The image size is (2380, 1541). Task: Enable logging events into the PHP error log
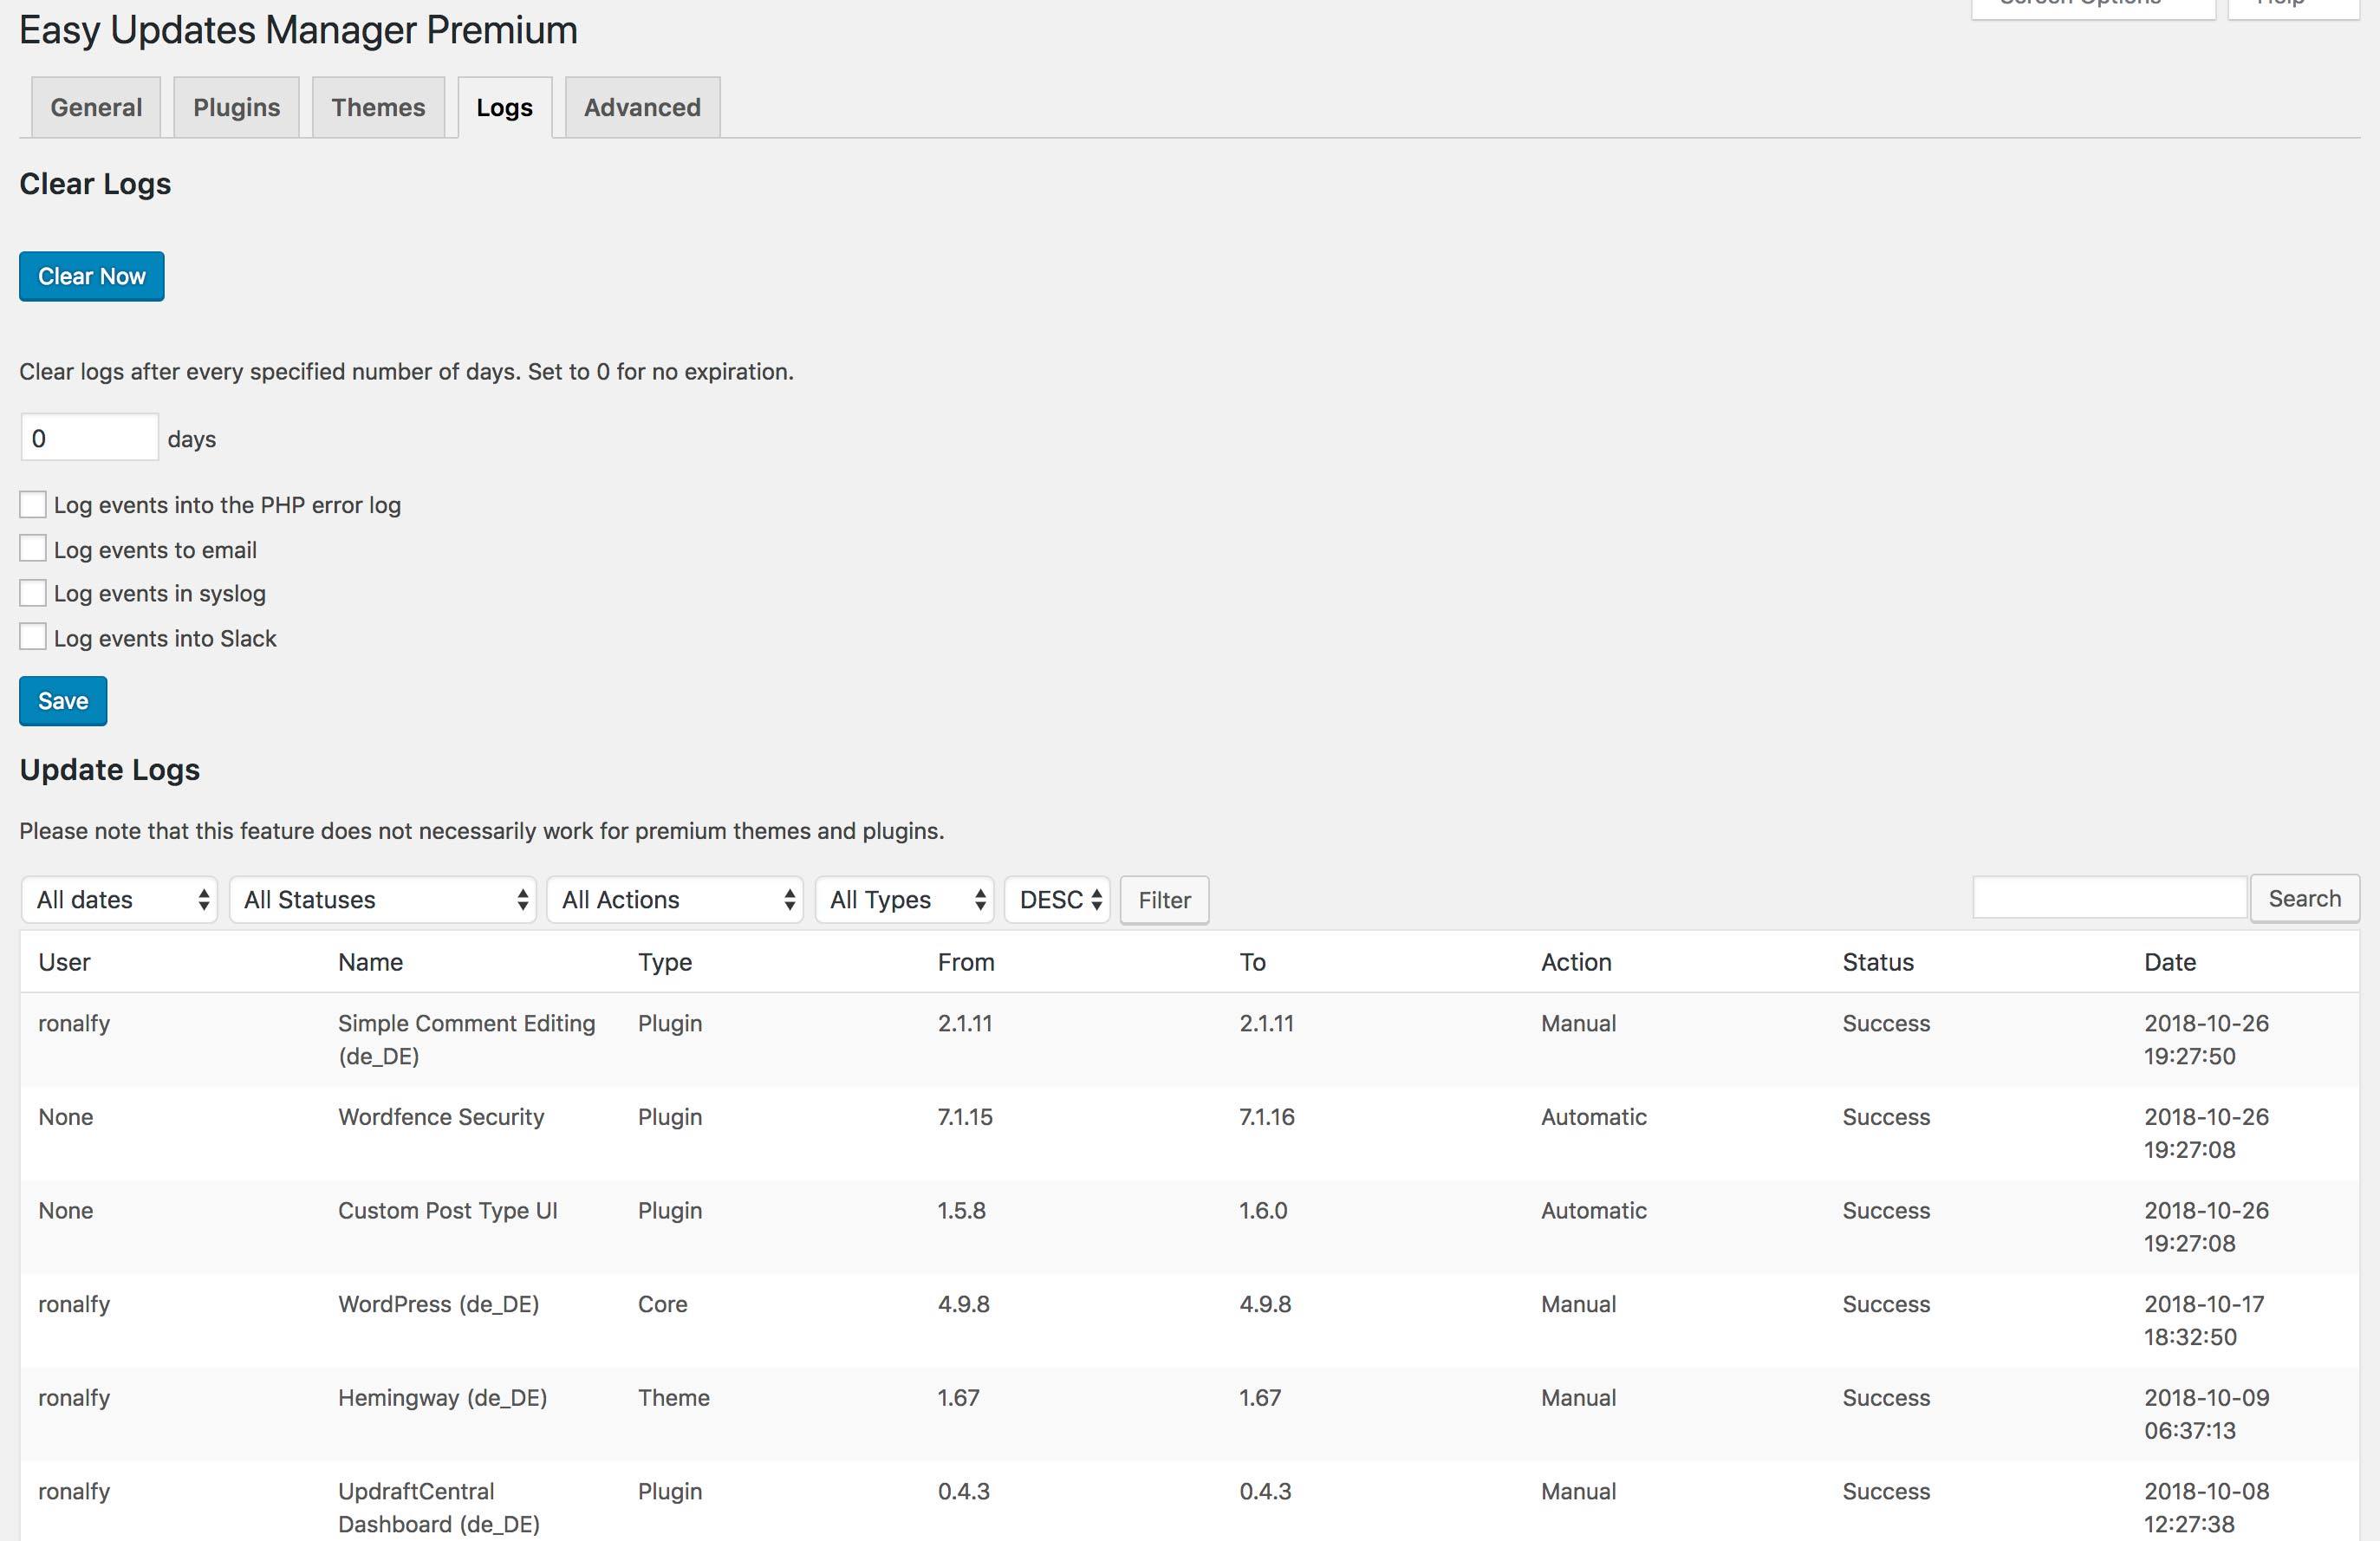pos(33,504)
